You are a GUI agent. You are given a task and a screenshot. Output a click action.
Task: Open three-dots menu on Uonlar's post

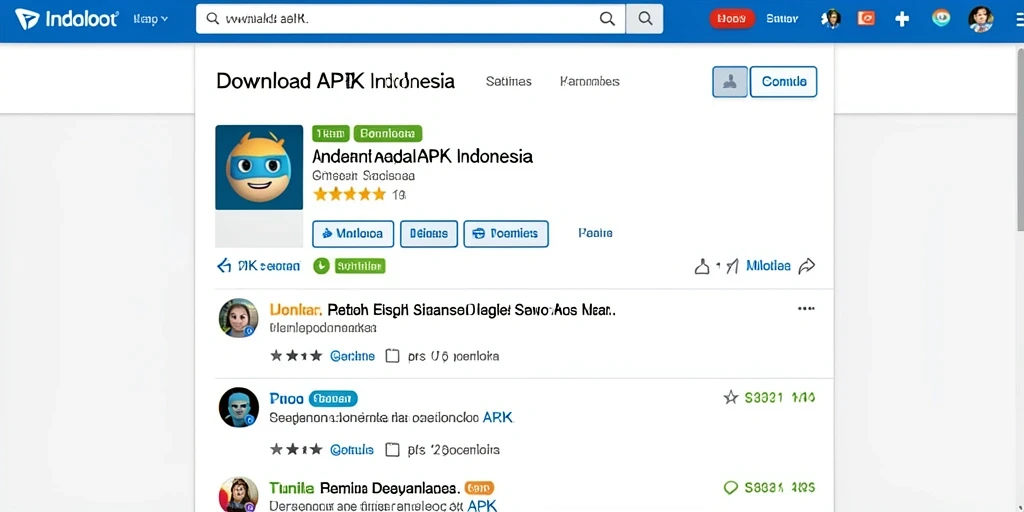(807, 308)
